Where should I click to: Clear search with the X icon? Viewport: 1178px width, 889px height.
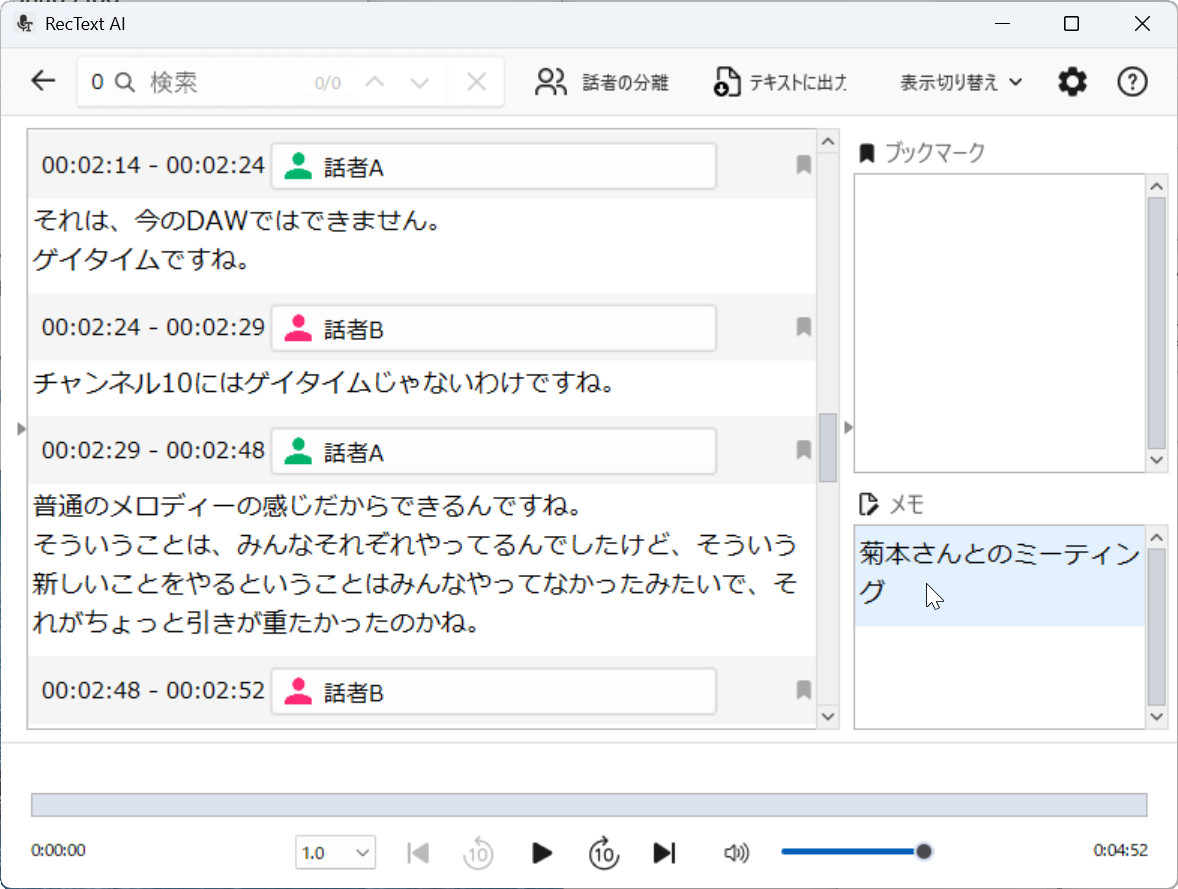coord(477,82)
